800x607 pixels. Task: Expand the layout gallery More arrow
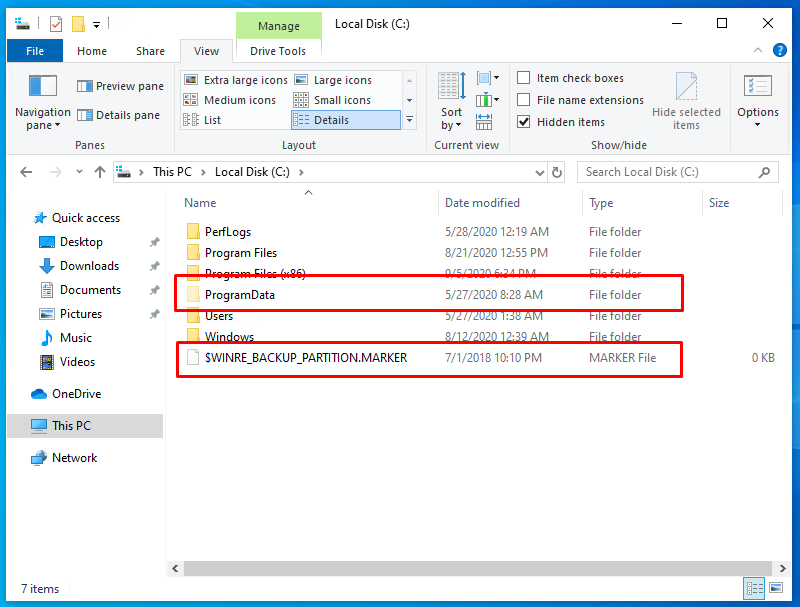tap(409, 120)
